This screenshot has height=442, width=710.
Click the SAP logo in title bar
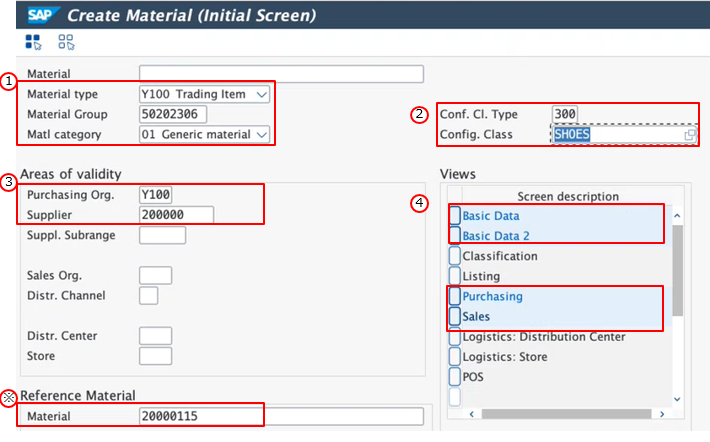pos(38,14)
